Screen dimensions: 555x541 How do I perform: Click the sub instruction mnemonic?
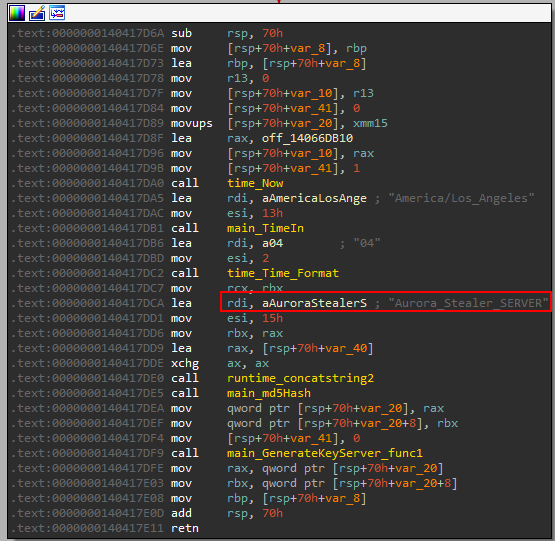click(181, 34)
